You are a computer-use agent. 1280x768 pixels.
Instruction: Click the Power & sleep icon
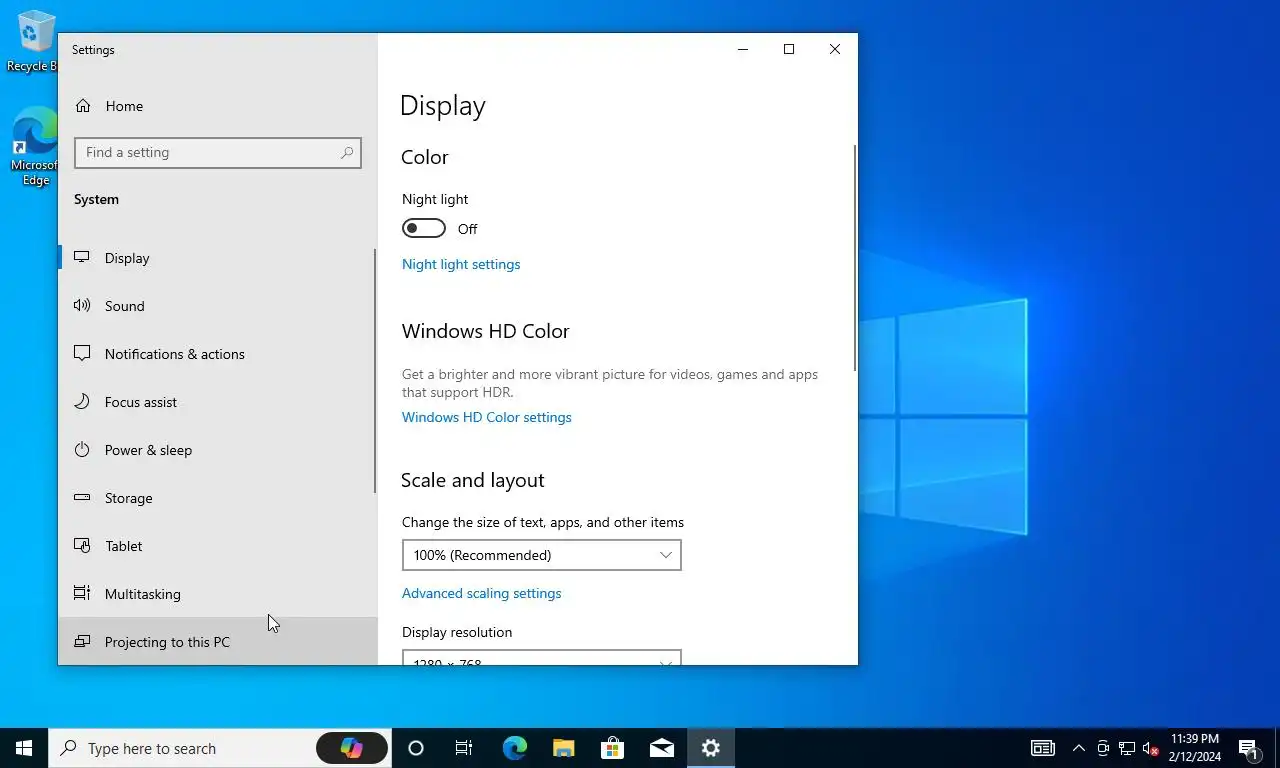pos(82,450)
